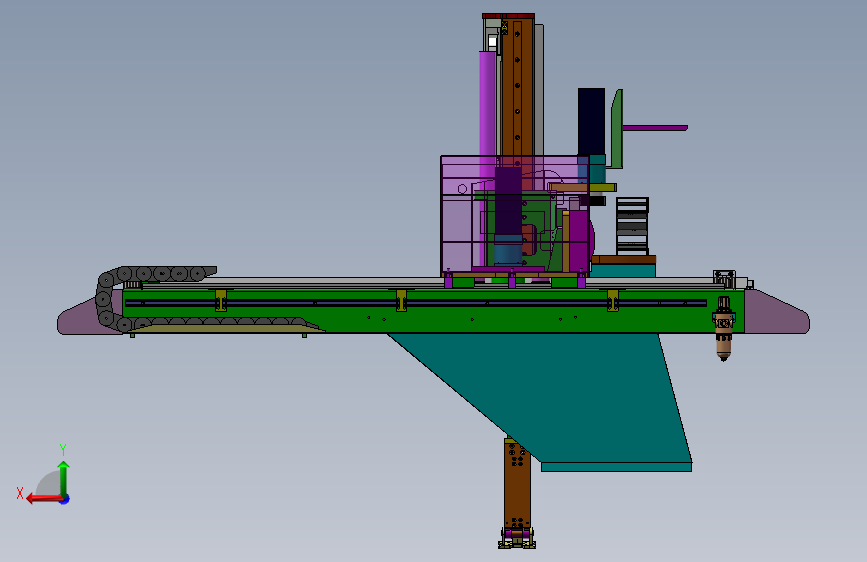Select the olive cable tray under chain
The width and height of the screenshot is (867, 562).
tap(227, 328)
